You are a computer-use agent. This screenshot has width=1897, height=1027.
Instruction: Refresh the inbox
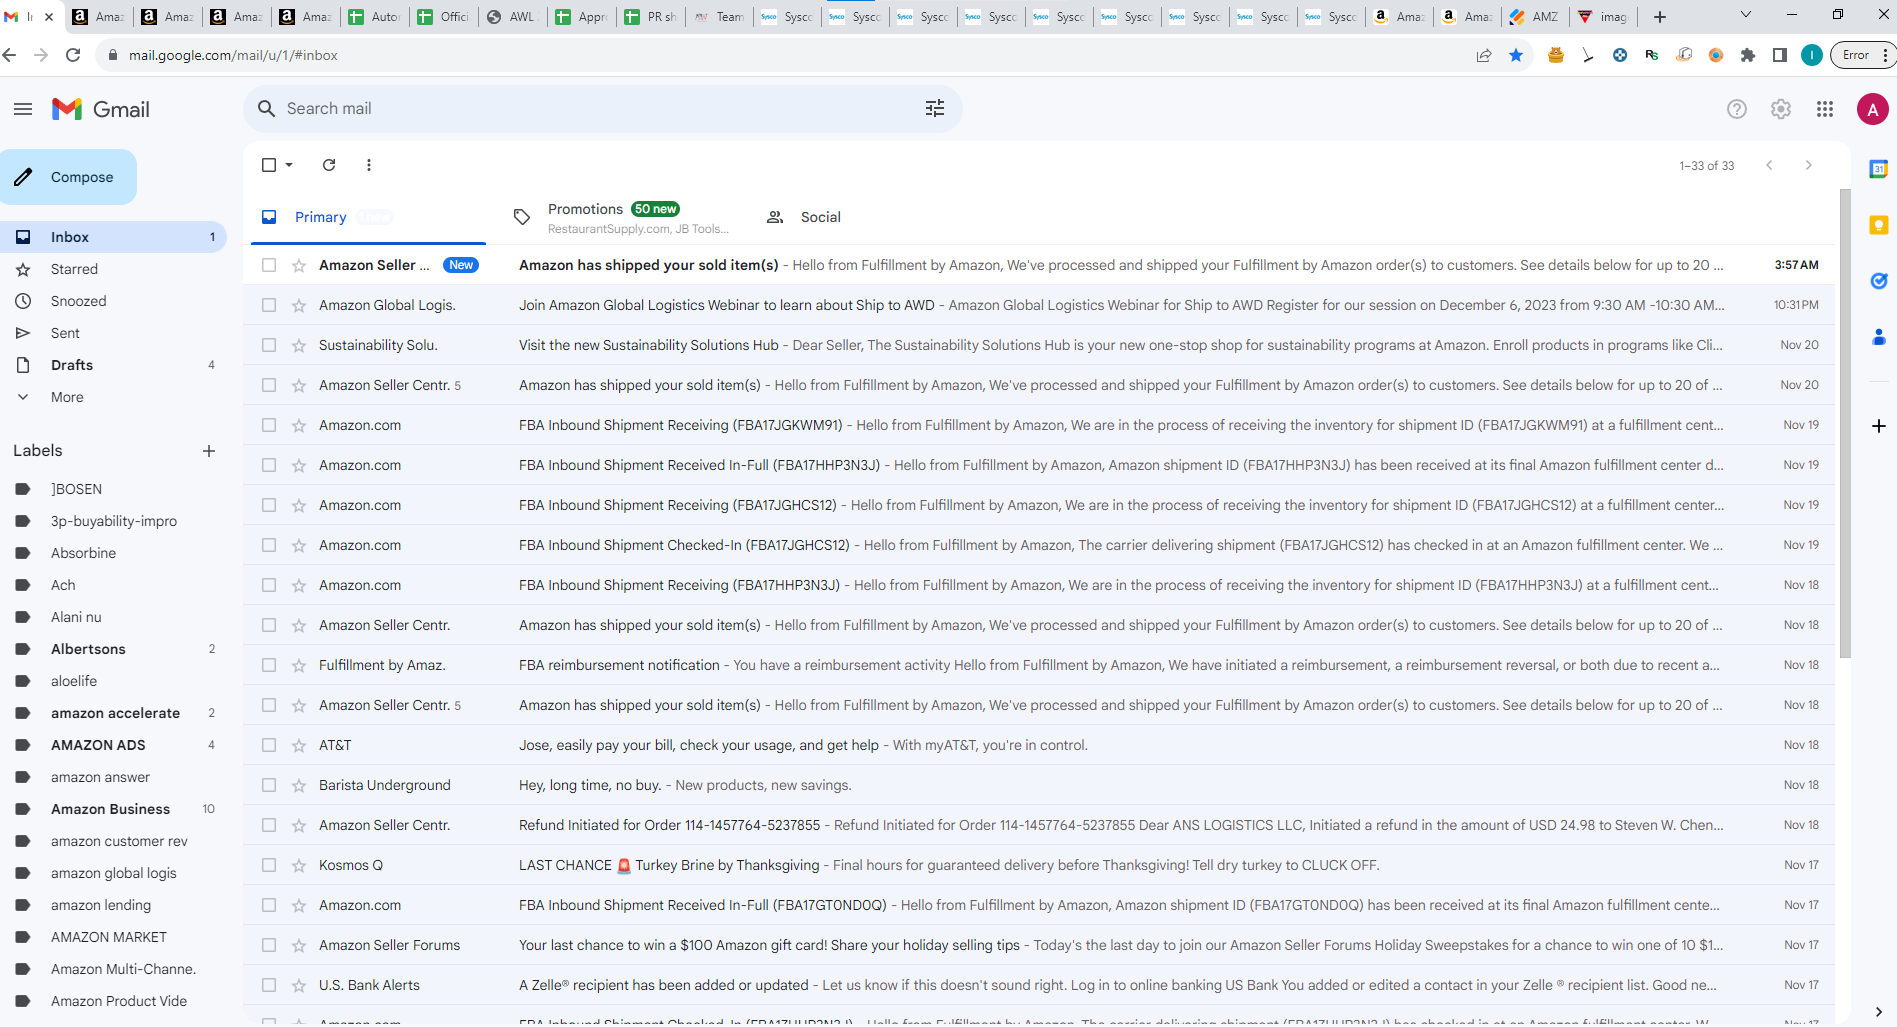pos(329,165)
